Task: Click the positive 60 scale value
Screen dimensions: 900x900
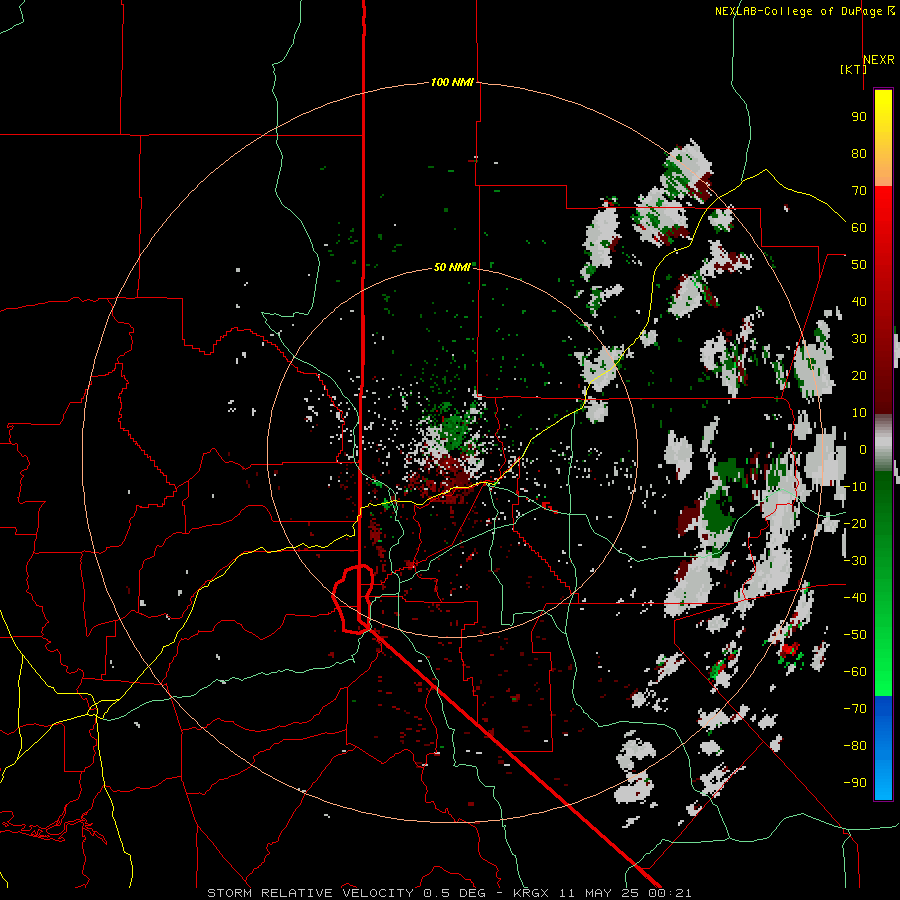Action: tap(859, 228)
